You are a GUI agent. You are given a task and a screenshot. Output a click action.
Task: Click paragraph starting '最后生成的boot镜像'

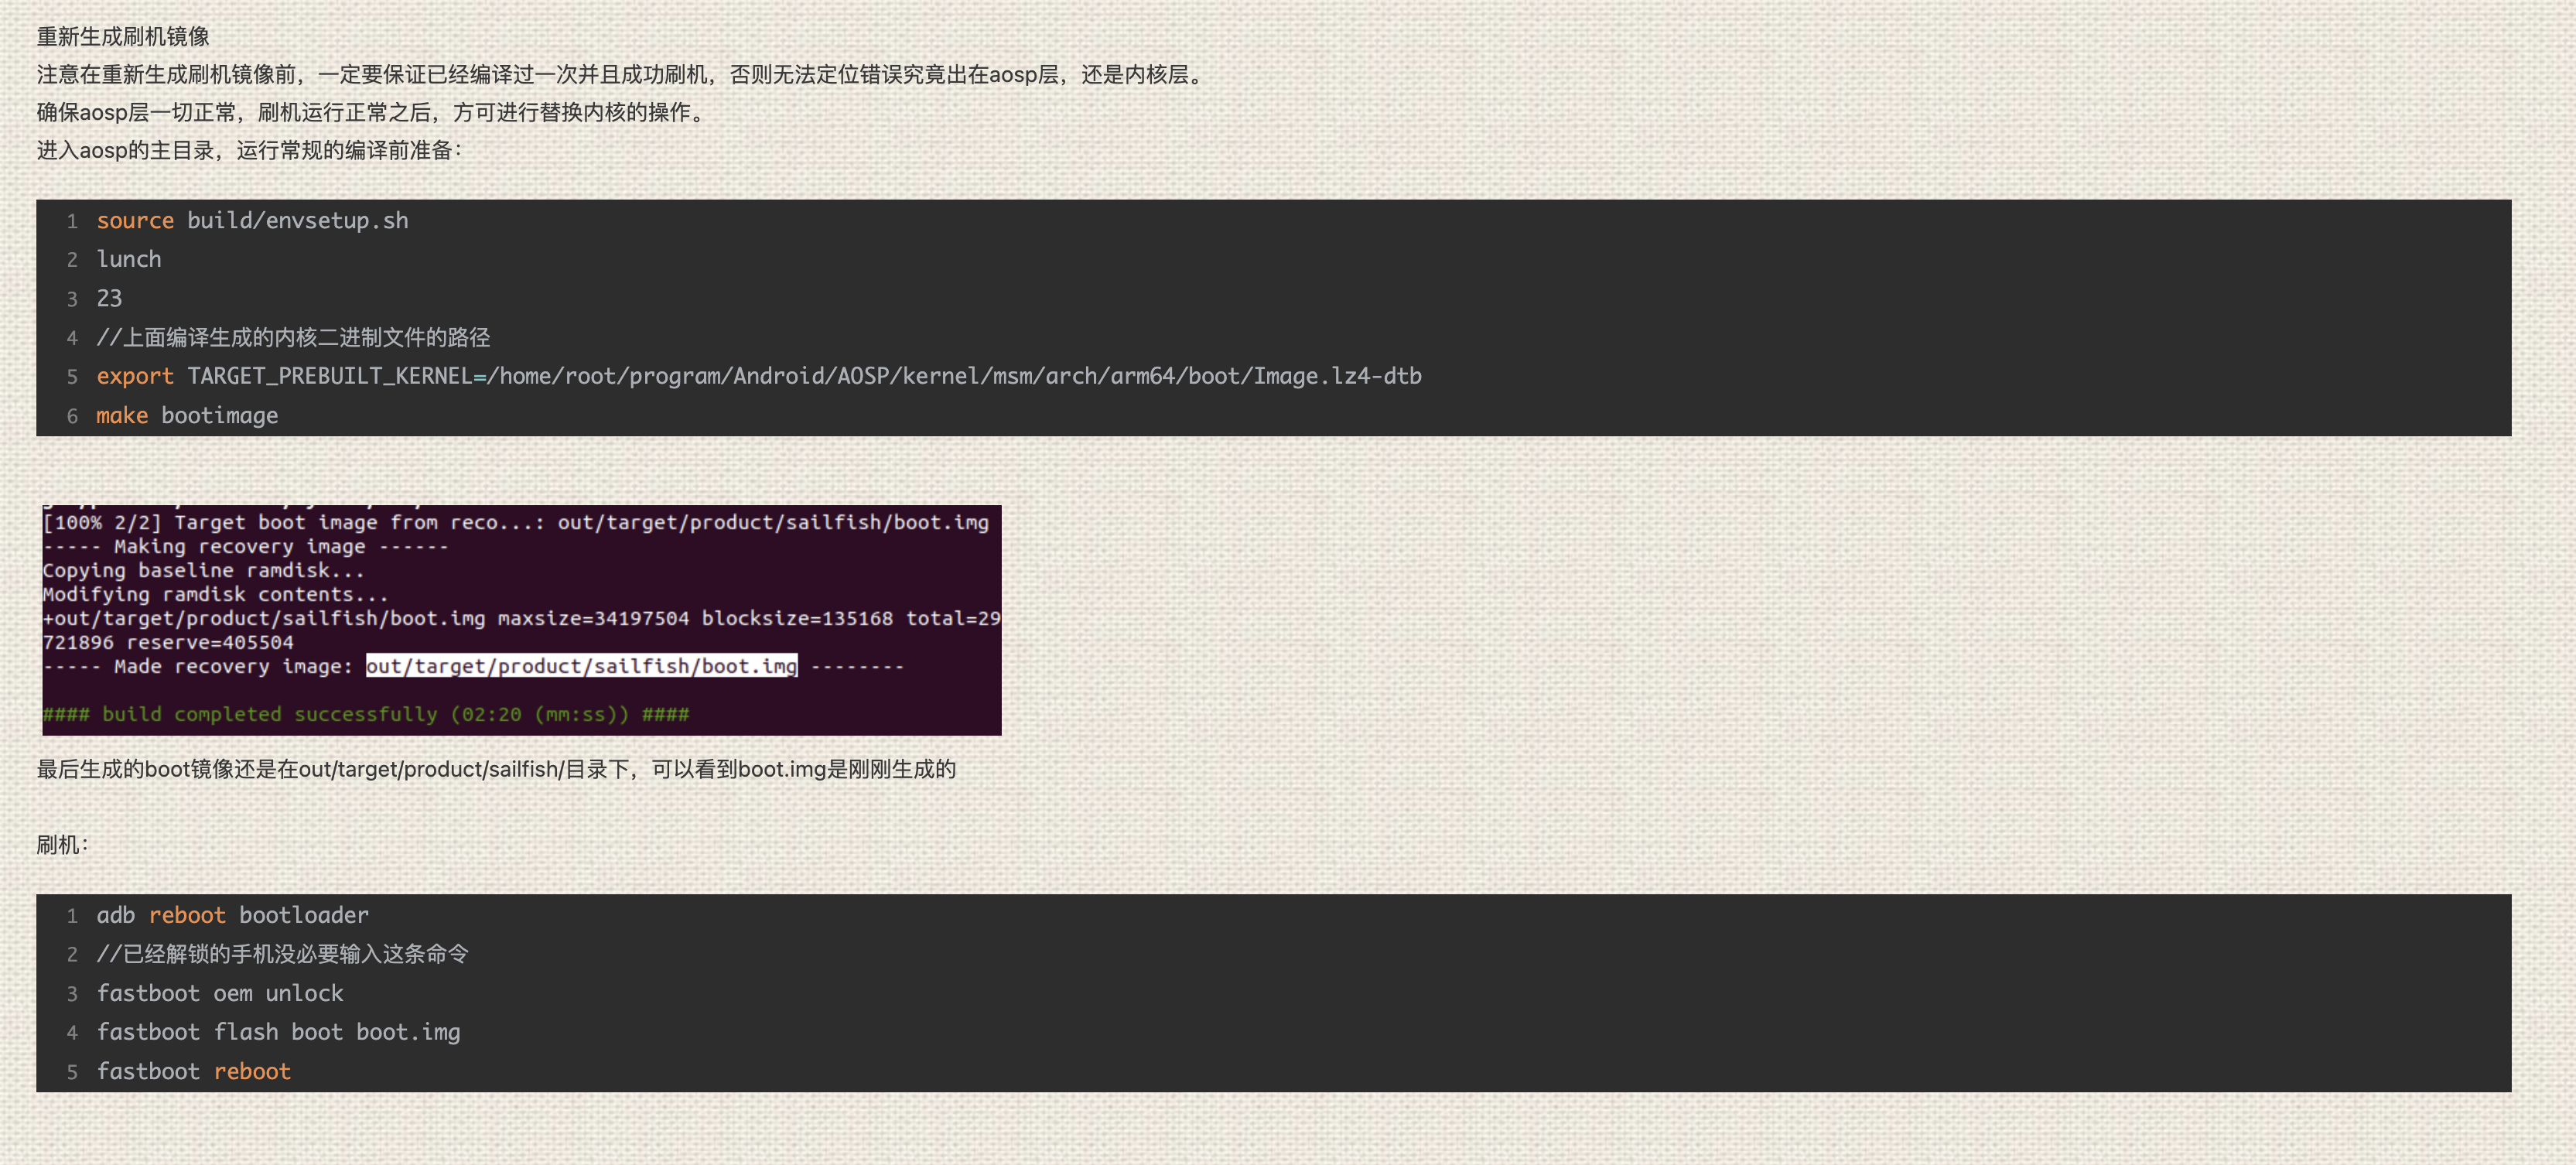click(496, 770)
